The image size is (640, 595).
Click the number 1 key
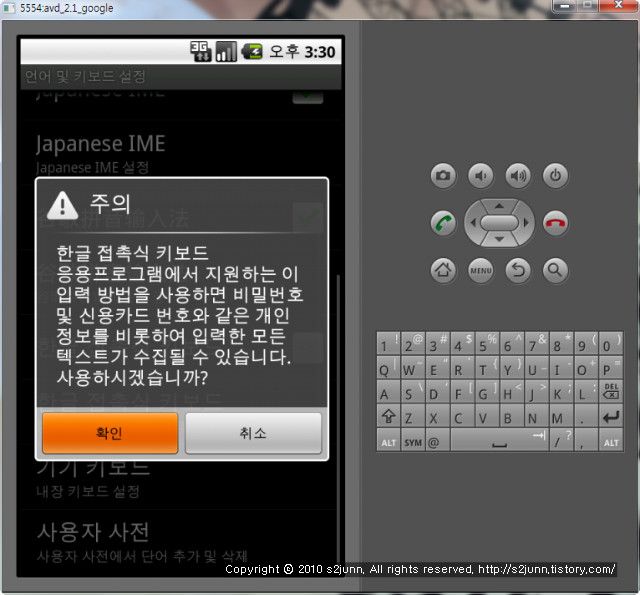tap(388, 343)
